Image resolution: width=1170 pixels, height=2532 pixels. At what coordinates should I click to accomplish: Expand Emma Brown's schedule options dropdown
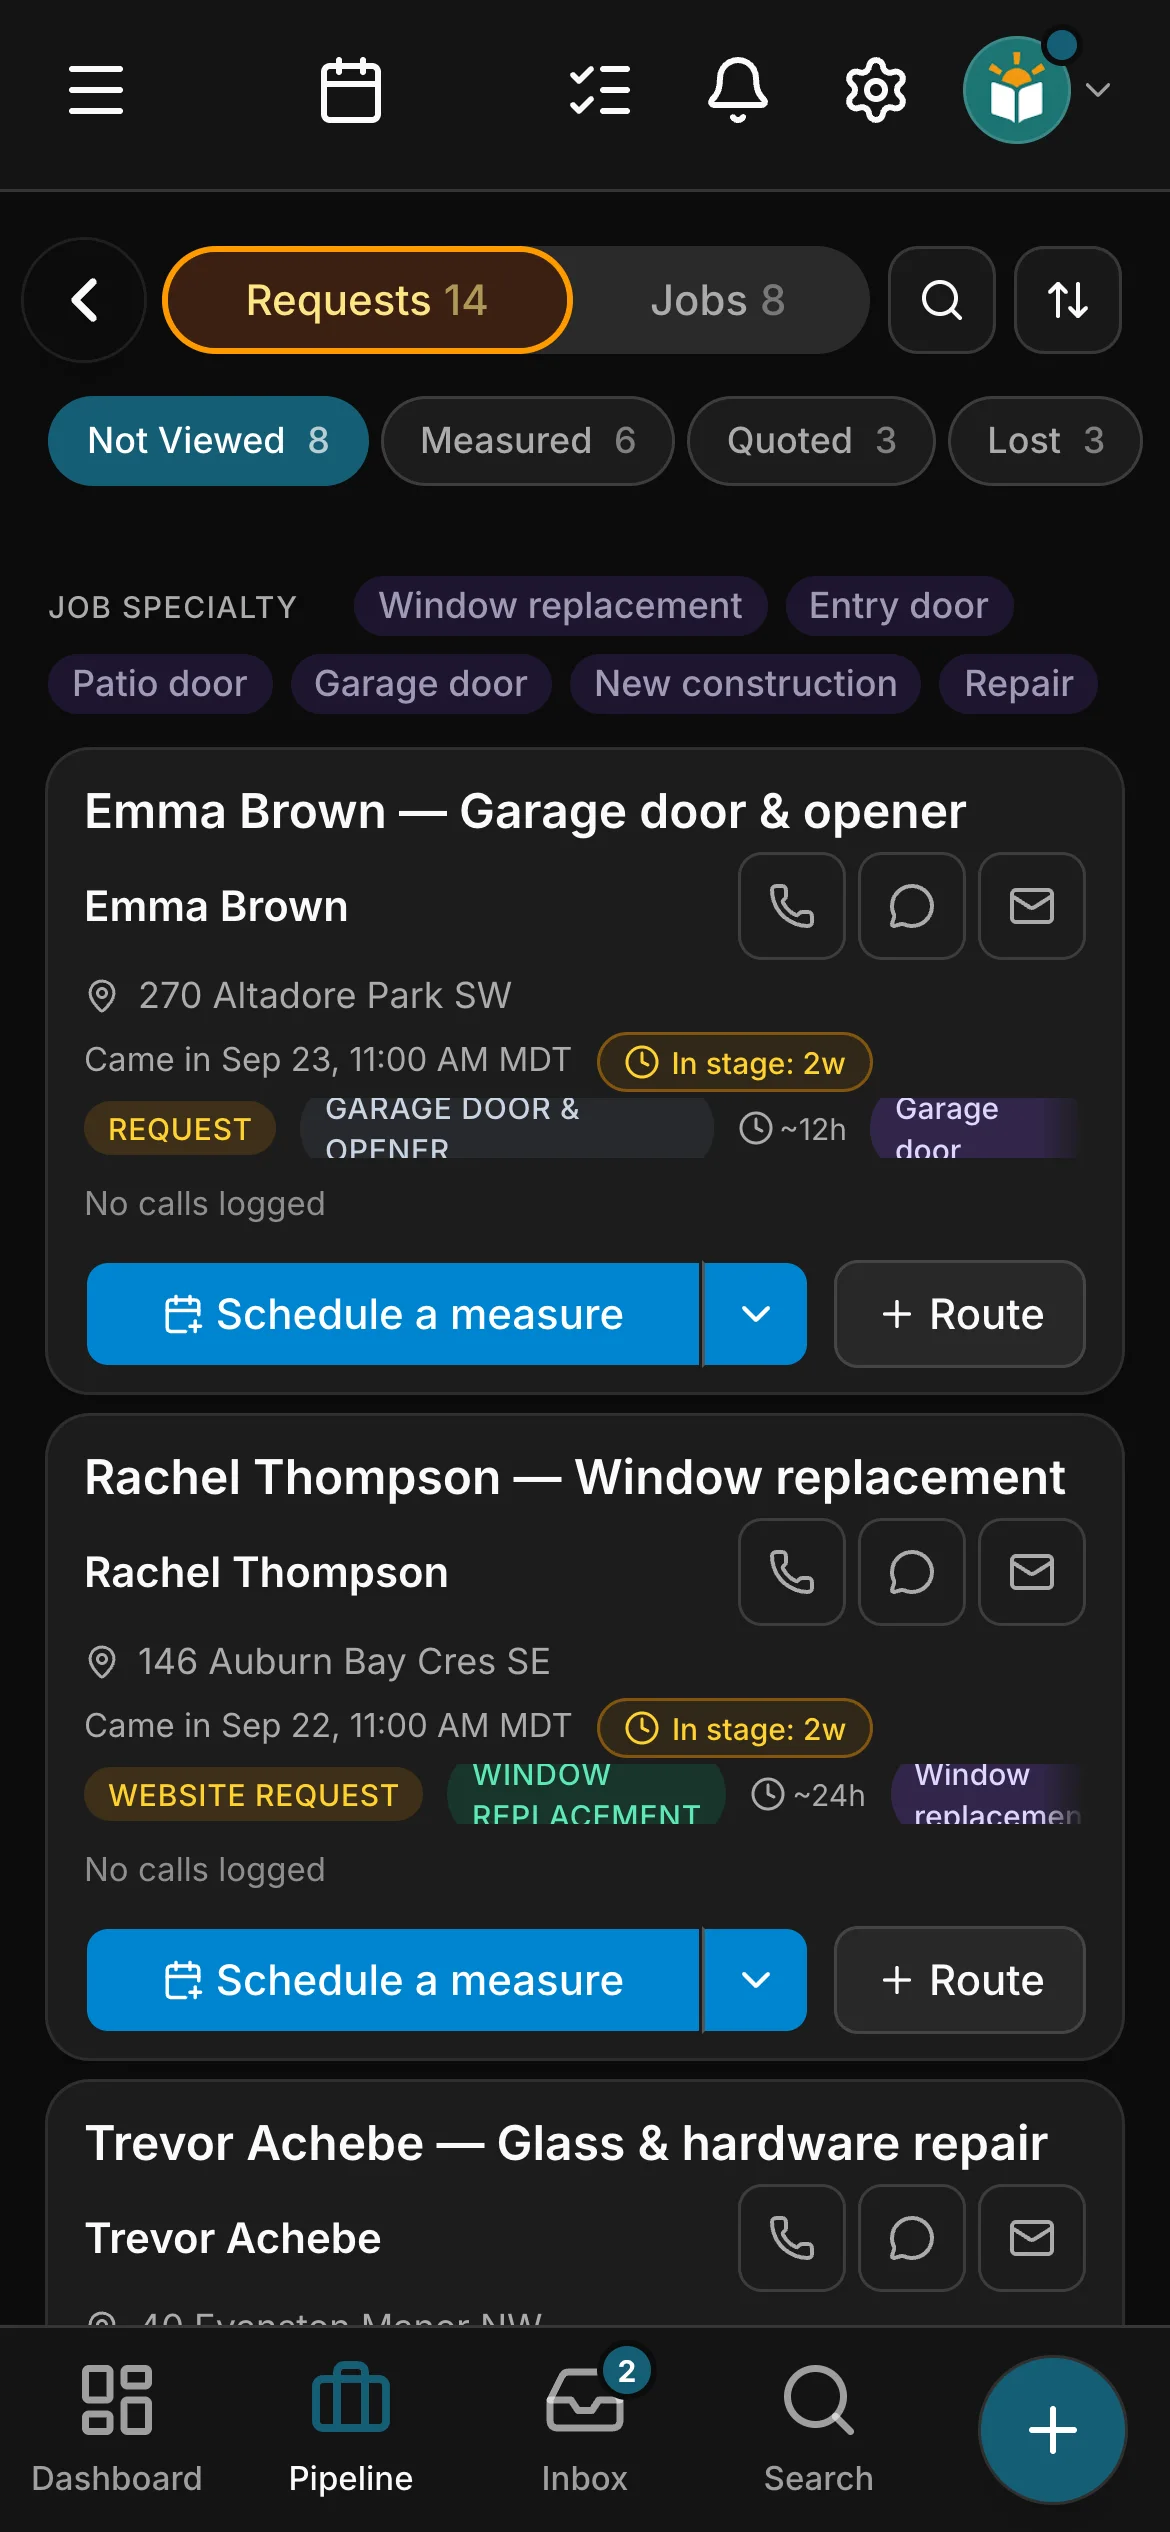tap(756, 1314)
